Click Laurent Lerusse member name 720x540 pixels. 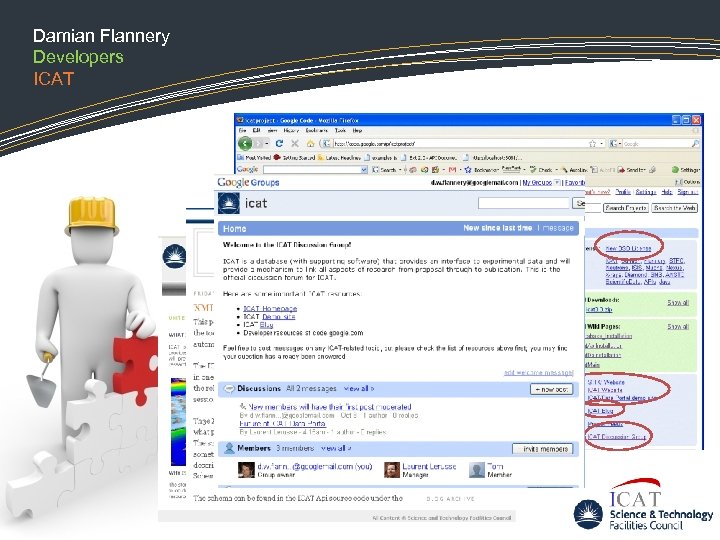(429, 467)
